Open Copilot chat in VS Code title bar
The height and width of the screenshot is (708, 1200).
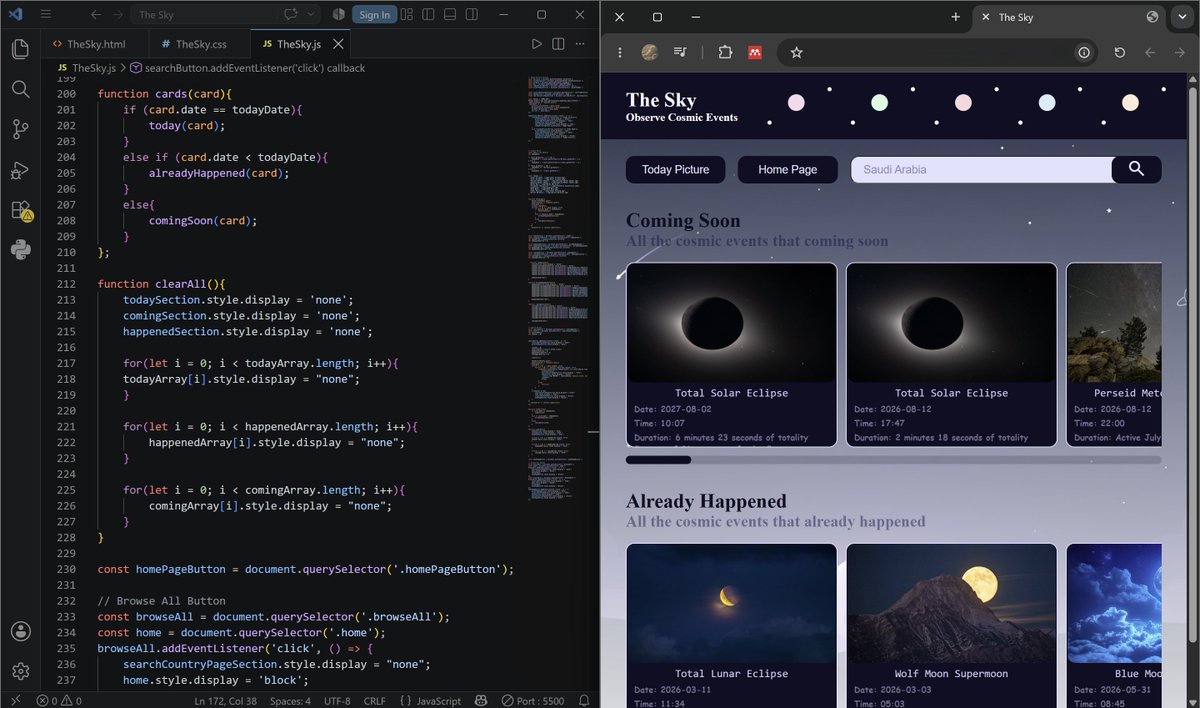pos(292,15)
